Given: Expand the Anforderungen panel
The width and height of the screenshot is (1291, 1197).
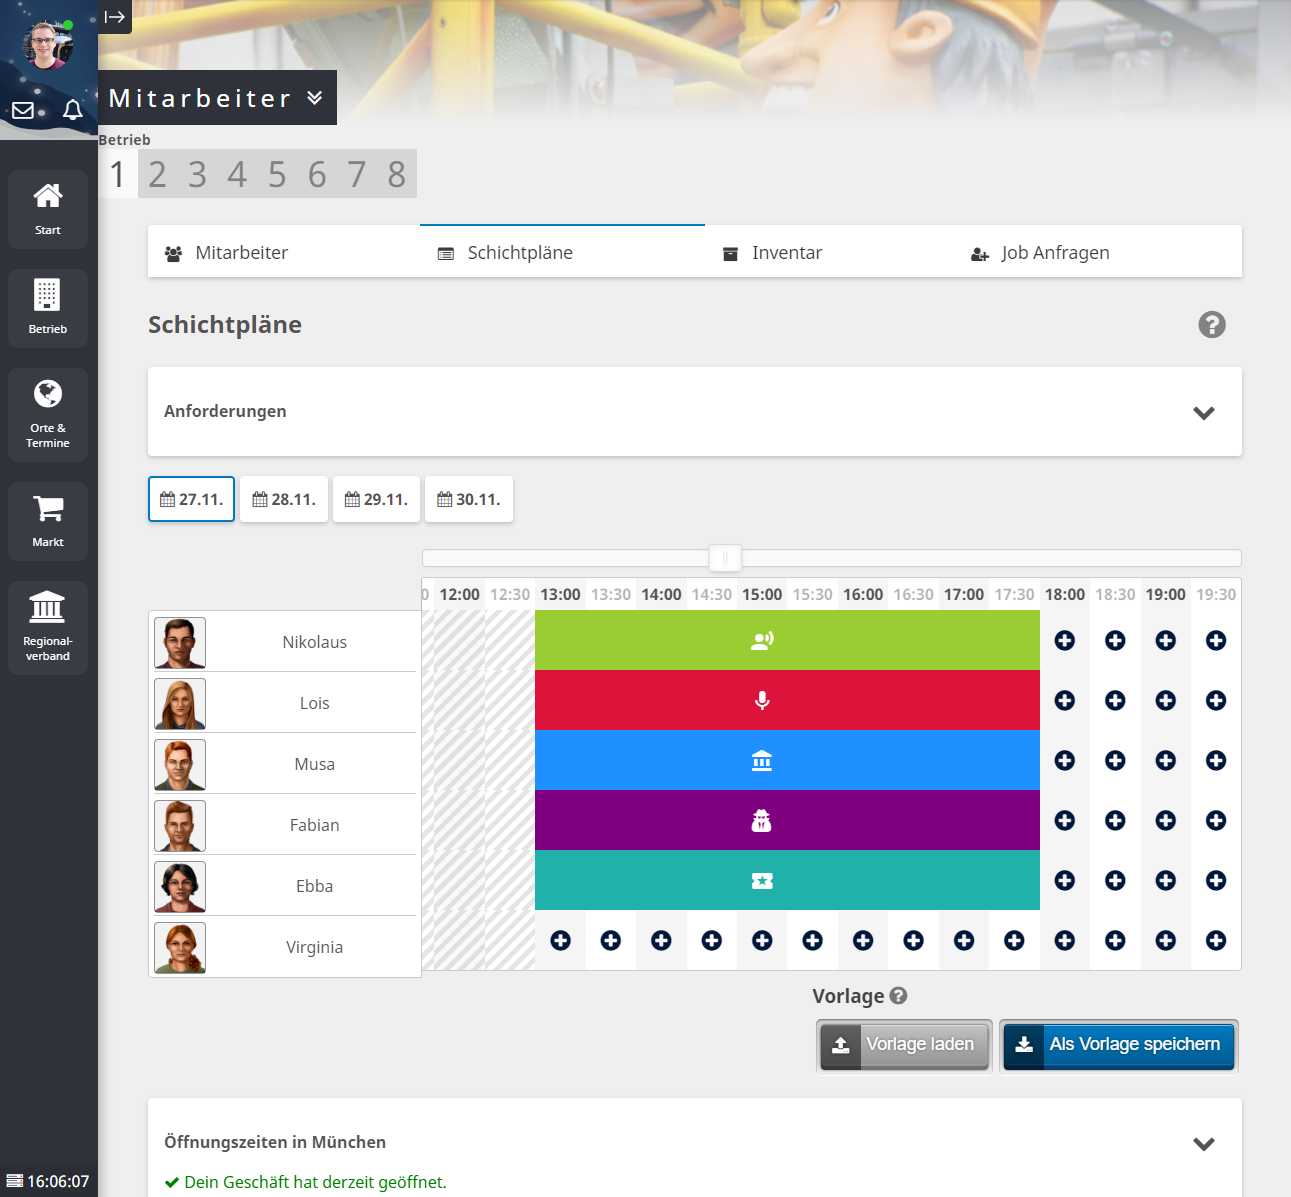Looking at the screenshot, I should pos(1203,412).
